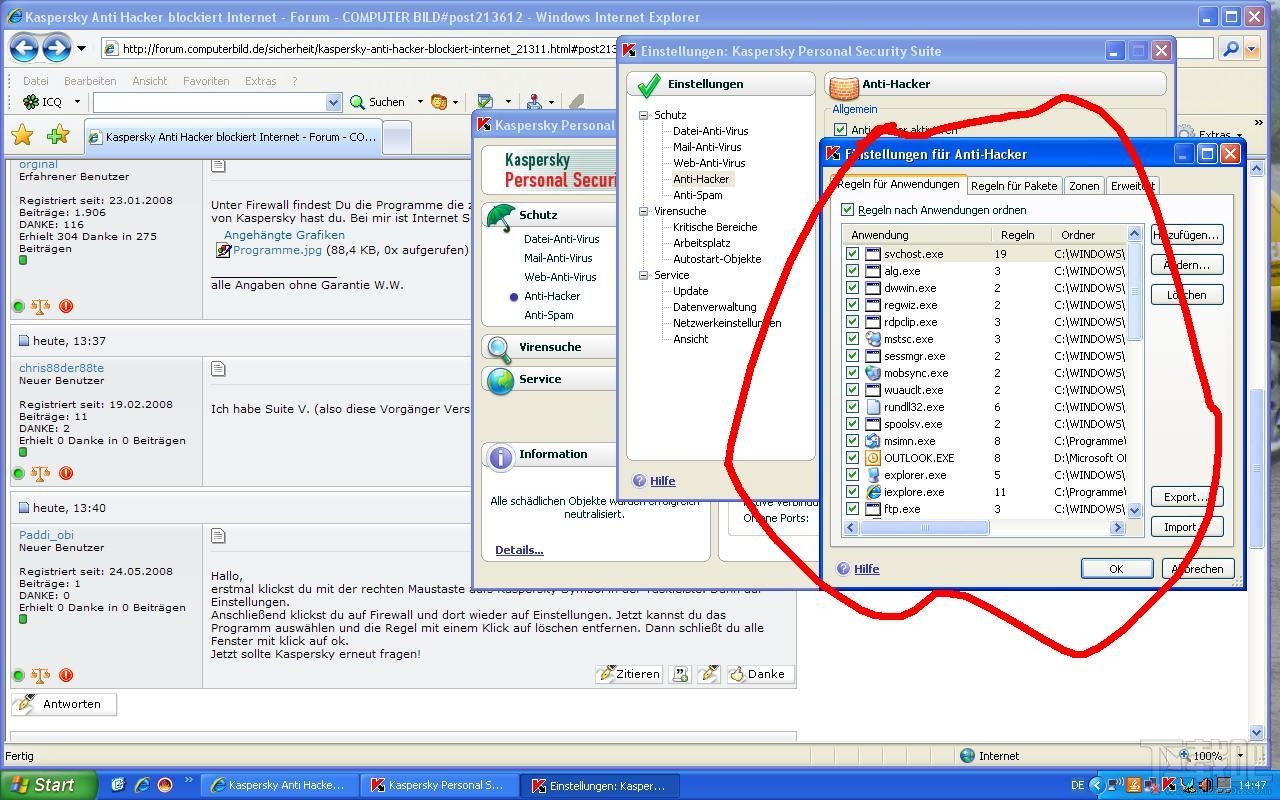Click the reputation scales icon under chris88der88te
The height and width of the screenshot is (800, 1280).
click(41, 473)
